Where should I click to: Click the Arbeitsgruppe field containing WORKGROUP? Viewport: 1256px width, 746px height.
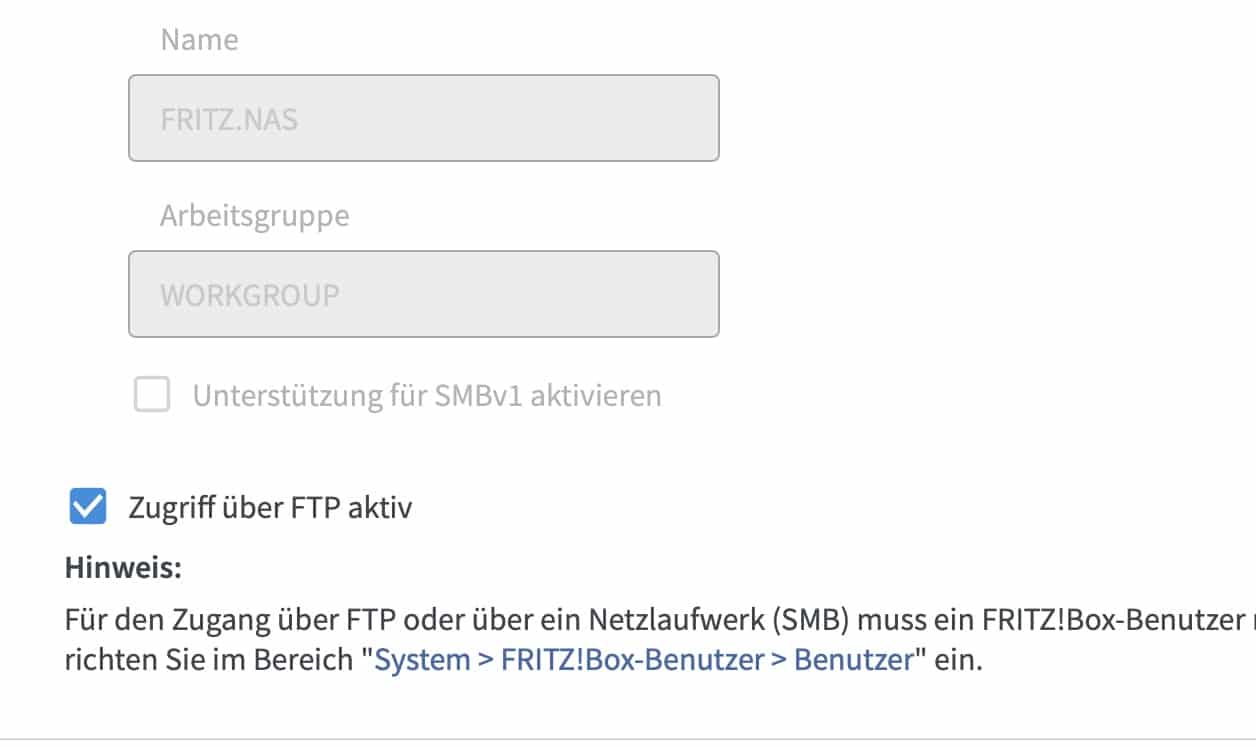click(x=423, y=294)
